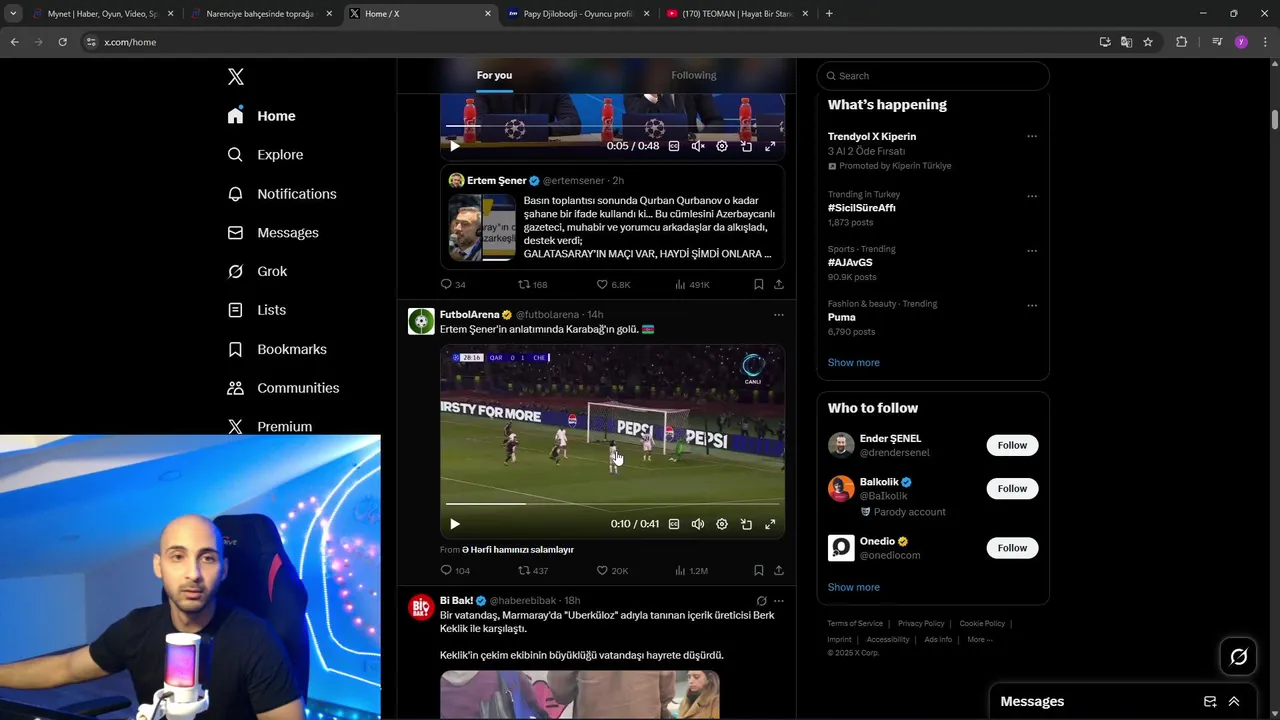Screen dimensions: 1280x720
Task: Share the FutbolArena post
Action: point(779,570)
